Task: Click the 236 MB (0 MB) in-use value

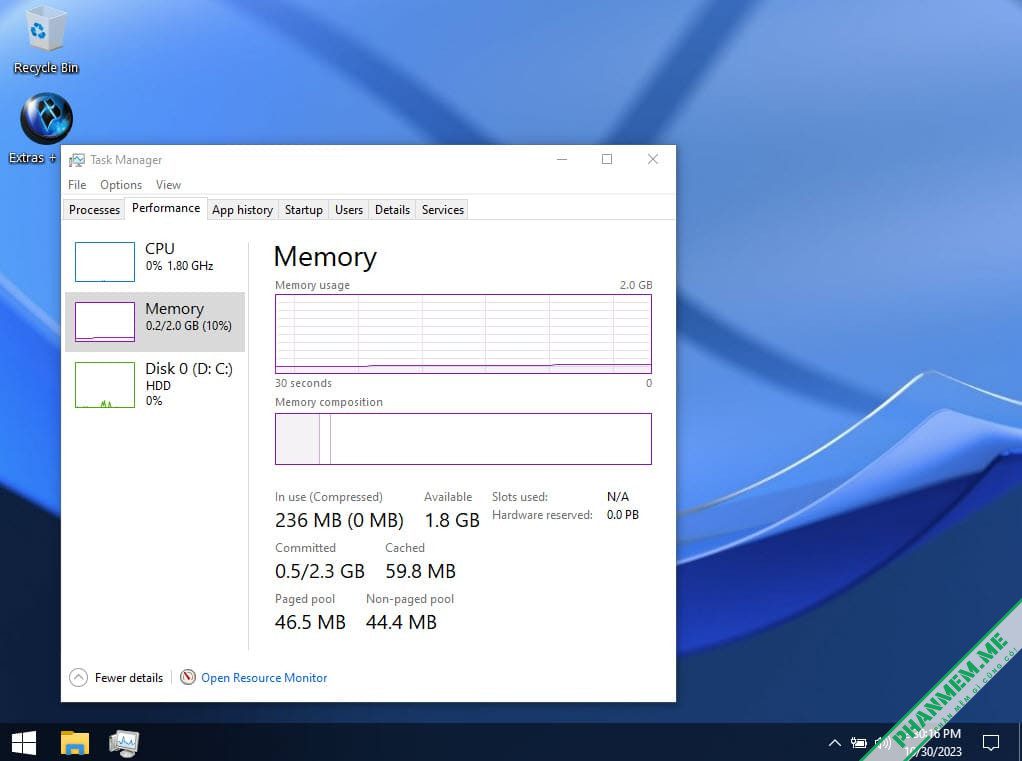Action: [x=339, y=520]
